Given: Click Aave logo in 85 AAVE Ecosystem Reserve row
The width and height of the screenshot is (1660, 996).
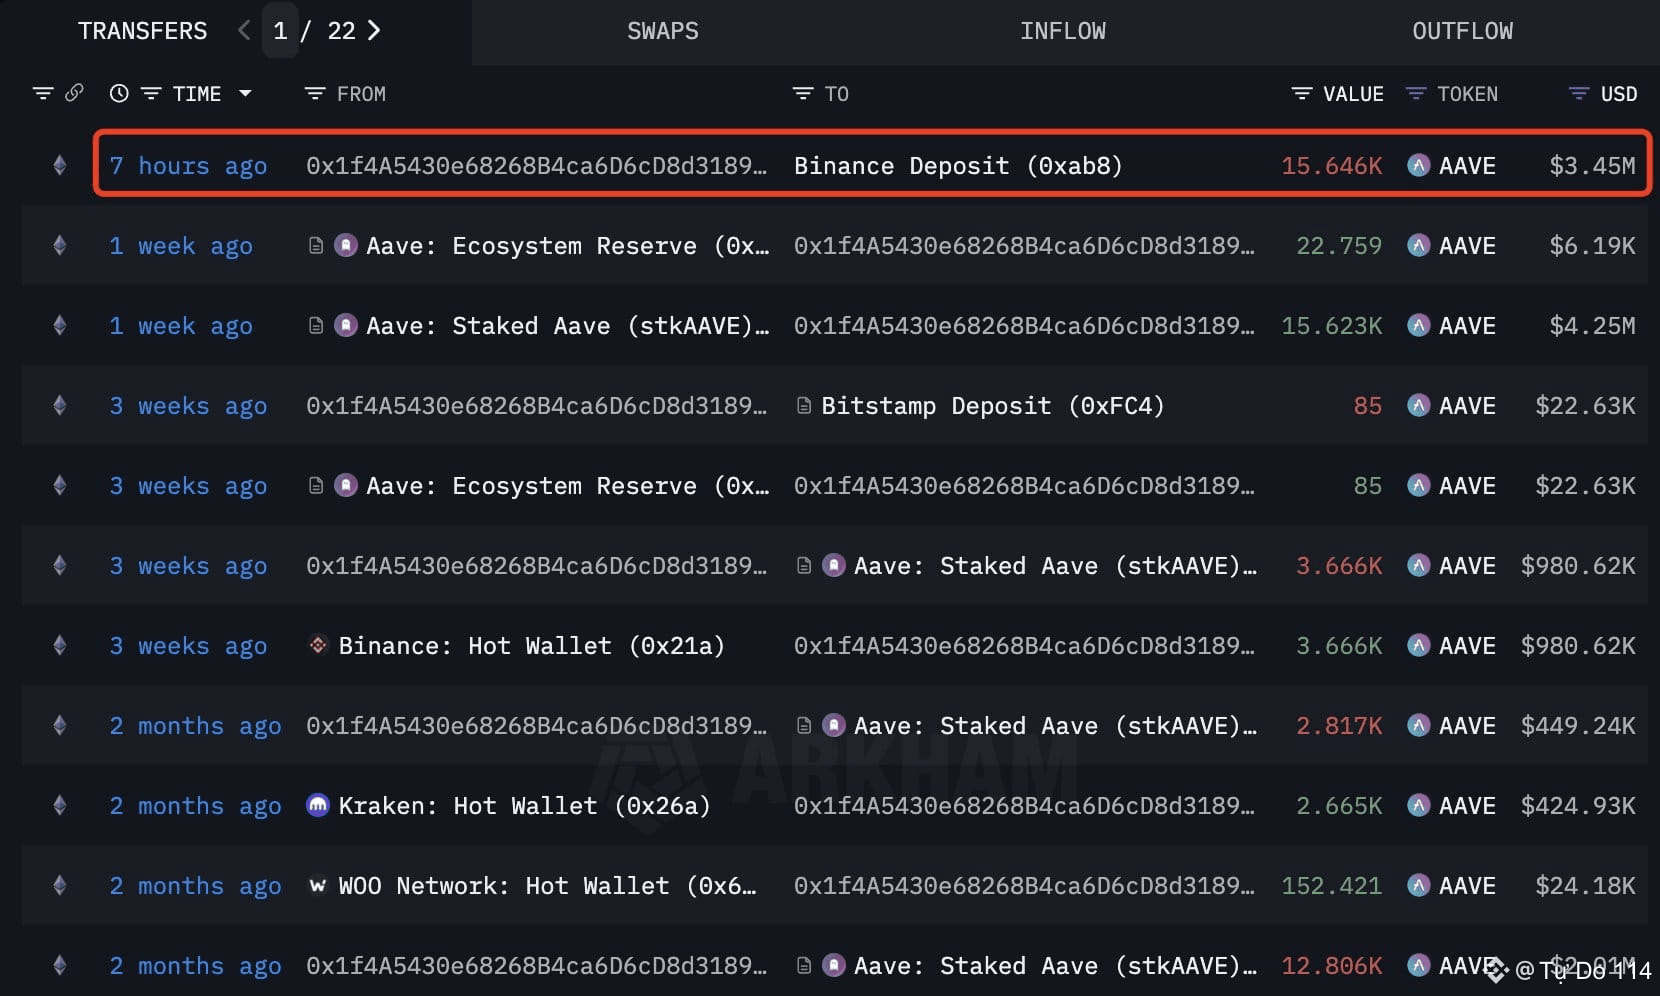Looking at the screenshot, I should pos(346,485).
